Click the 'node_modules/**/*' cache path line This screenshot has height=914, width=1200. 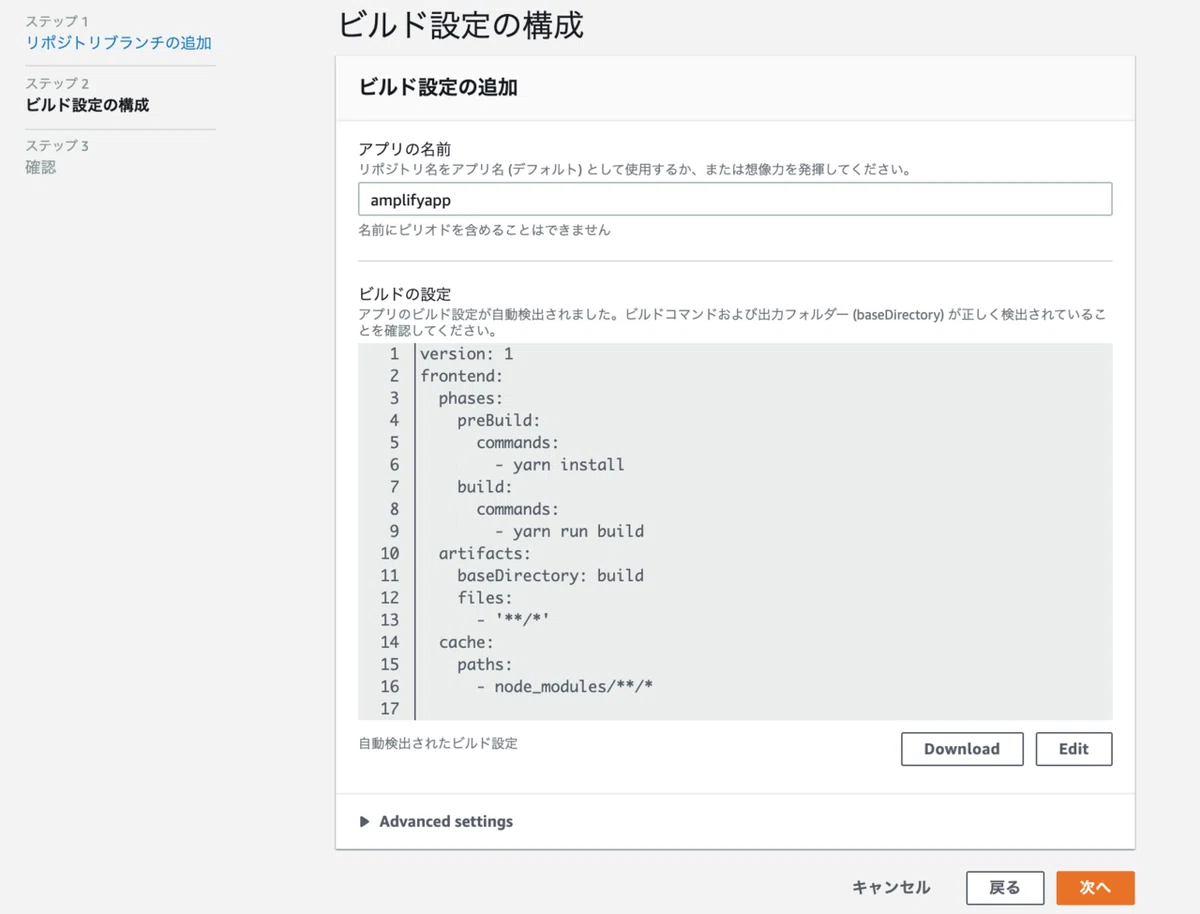click(x=565, y=686)
